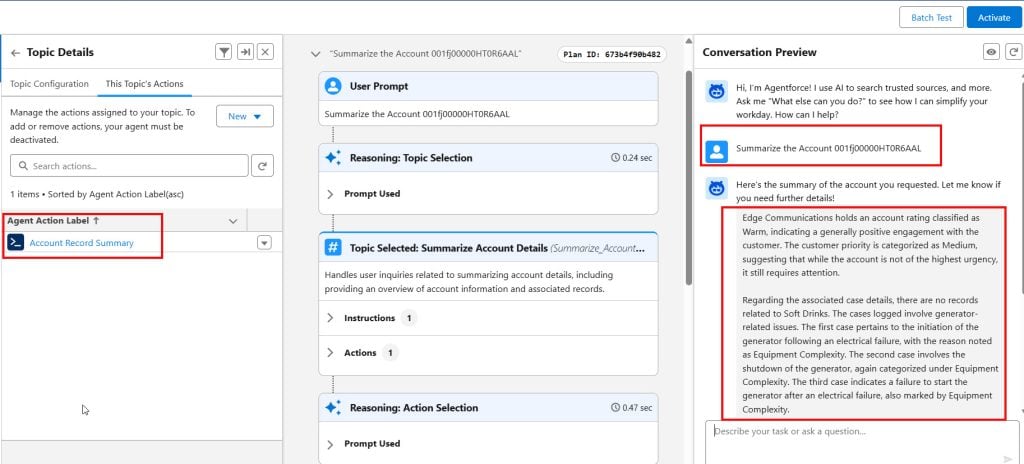Viewport: 1024px width, 464px height.
Task: Click the Reasoning: Action Selection sparkle icon
Action: 333,408
